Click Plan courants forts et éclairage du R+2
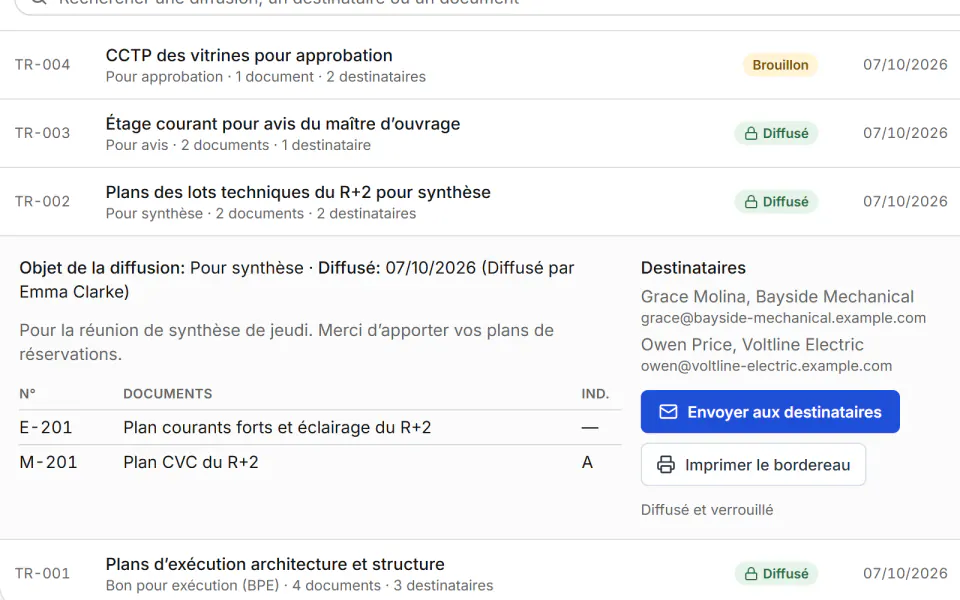 coord(277,427)
